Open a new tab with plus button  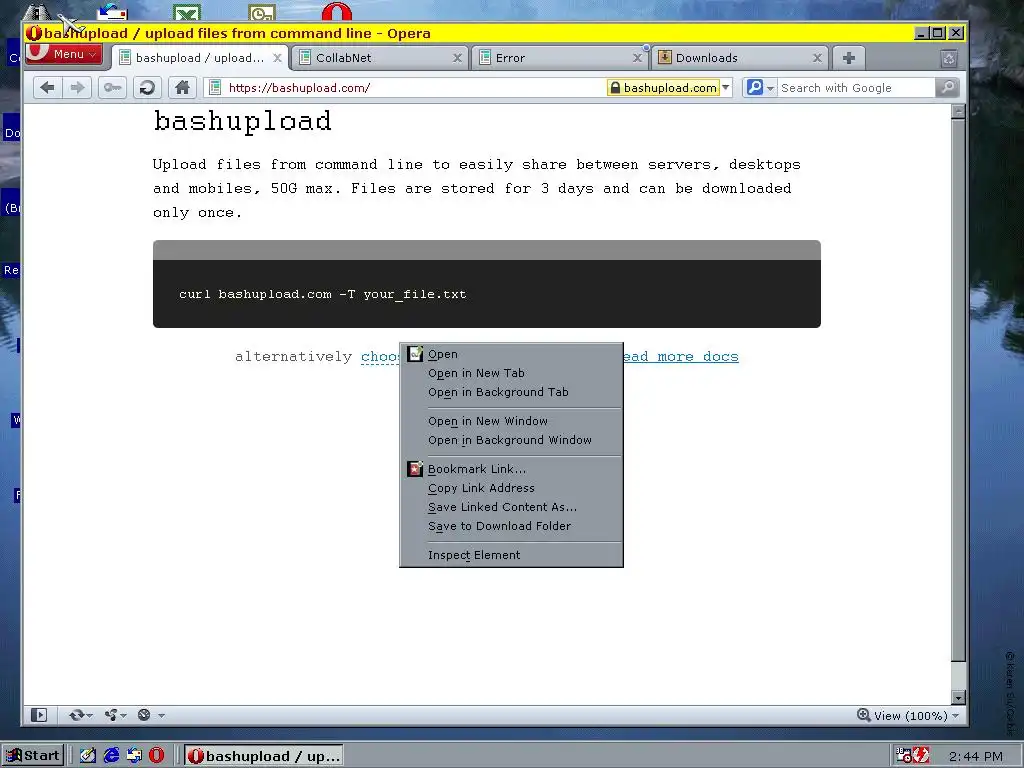pyautogui.click(x=848, y=58)
